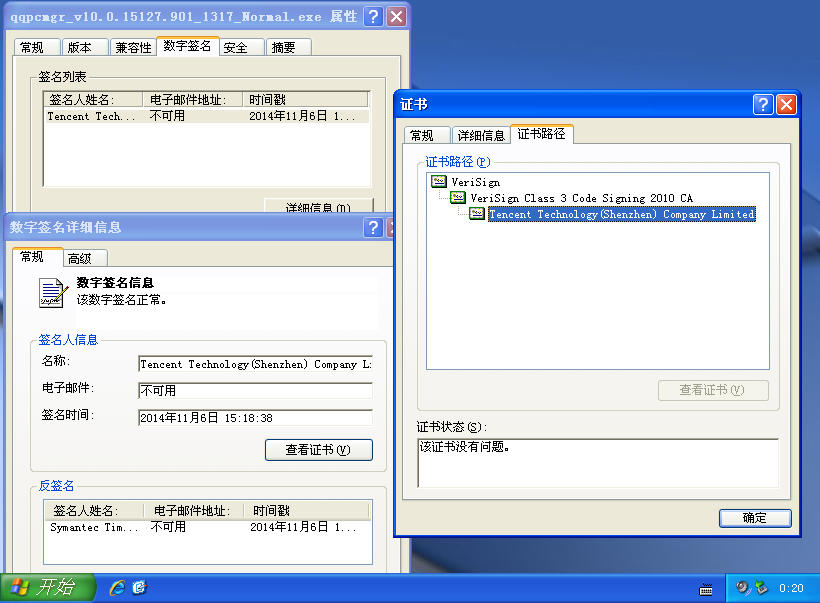Click the 电子邮件地址 column header in 反签名
Screen dimensions: 820x603
[194, 510]
